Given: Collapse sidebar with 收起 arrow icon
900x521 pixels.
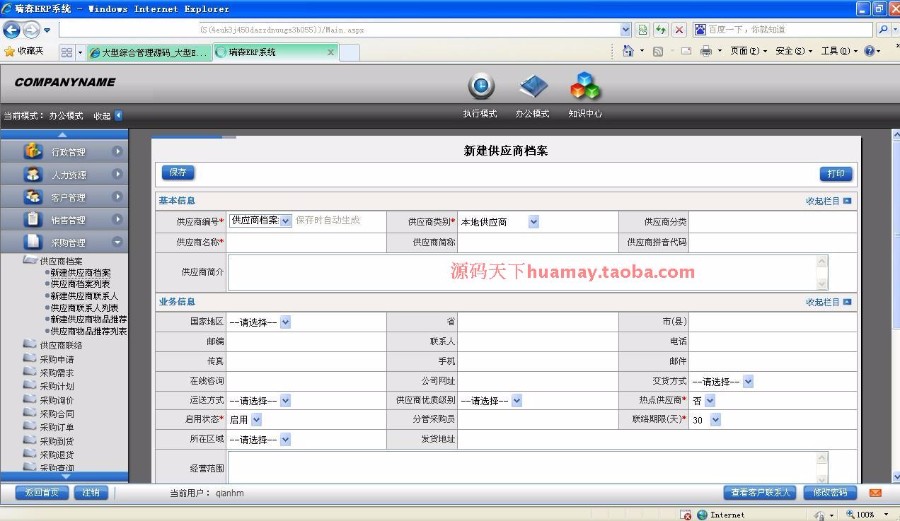Looking at the screenshot, I should pos(118,115).
